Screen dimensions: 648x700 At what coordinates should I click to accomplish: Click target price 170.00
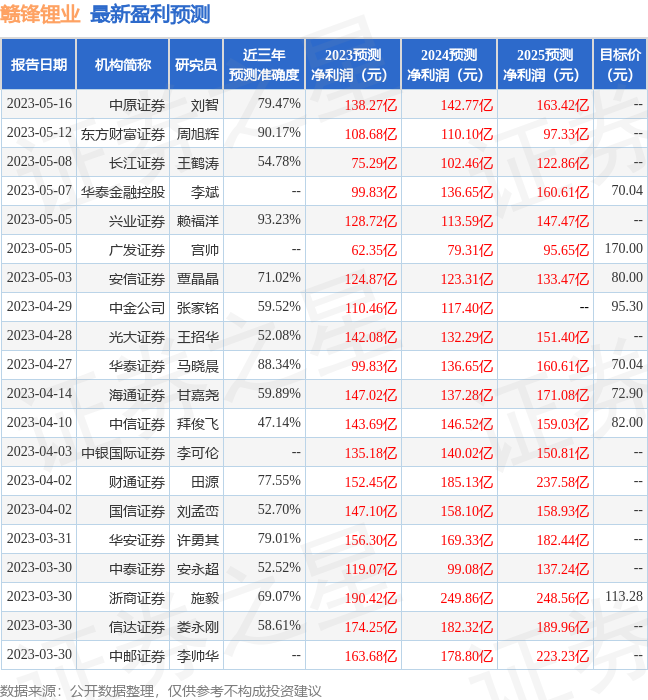tap(623, 249)
